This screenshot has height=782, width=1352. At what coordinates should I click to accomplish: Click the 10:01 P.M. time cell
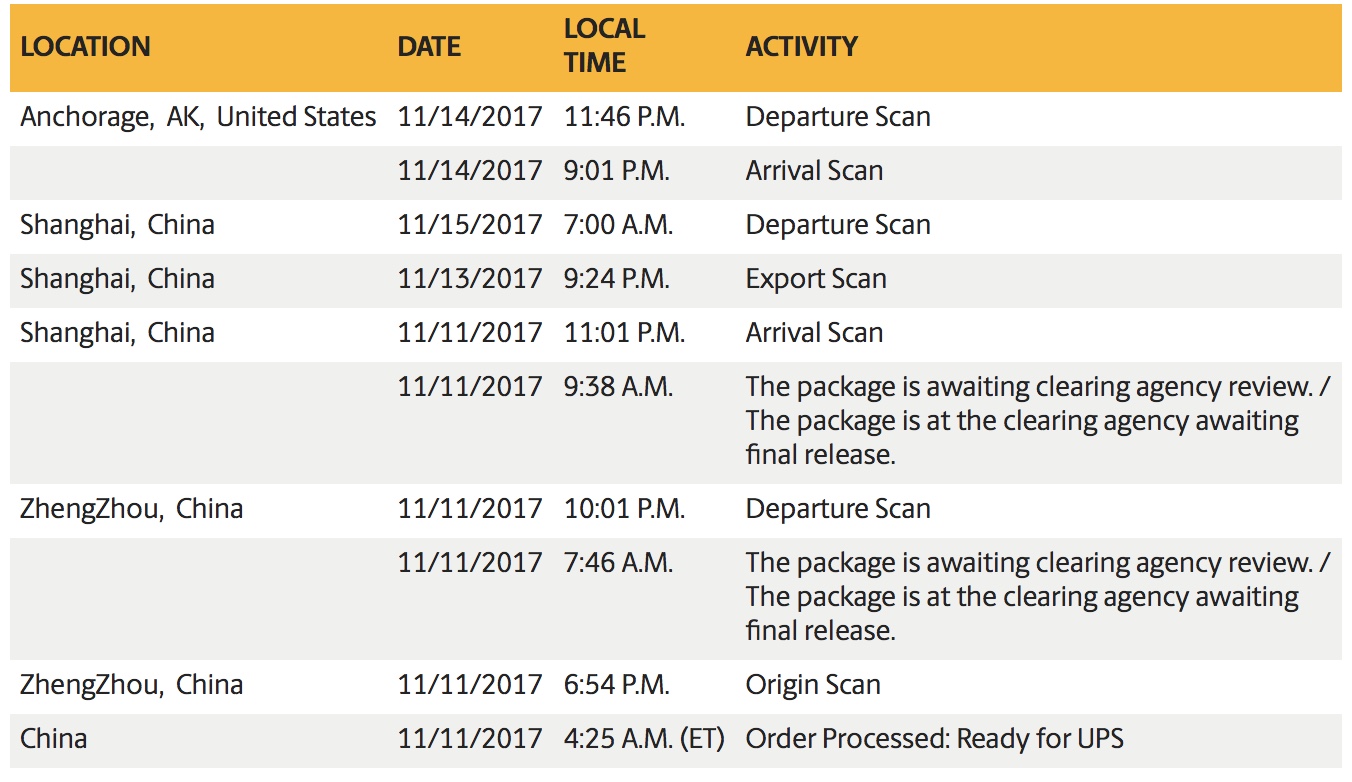[x=624, y=509]
